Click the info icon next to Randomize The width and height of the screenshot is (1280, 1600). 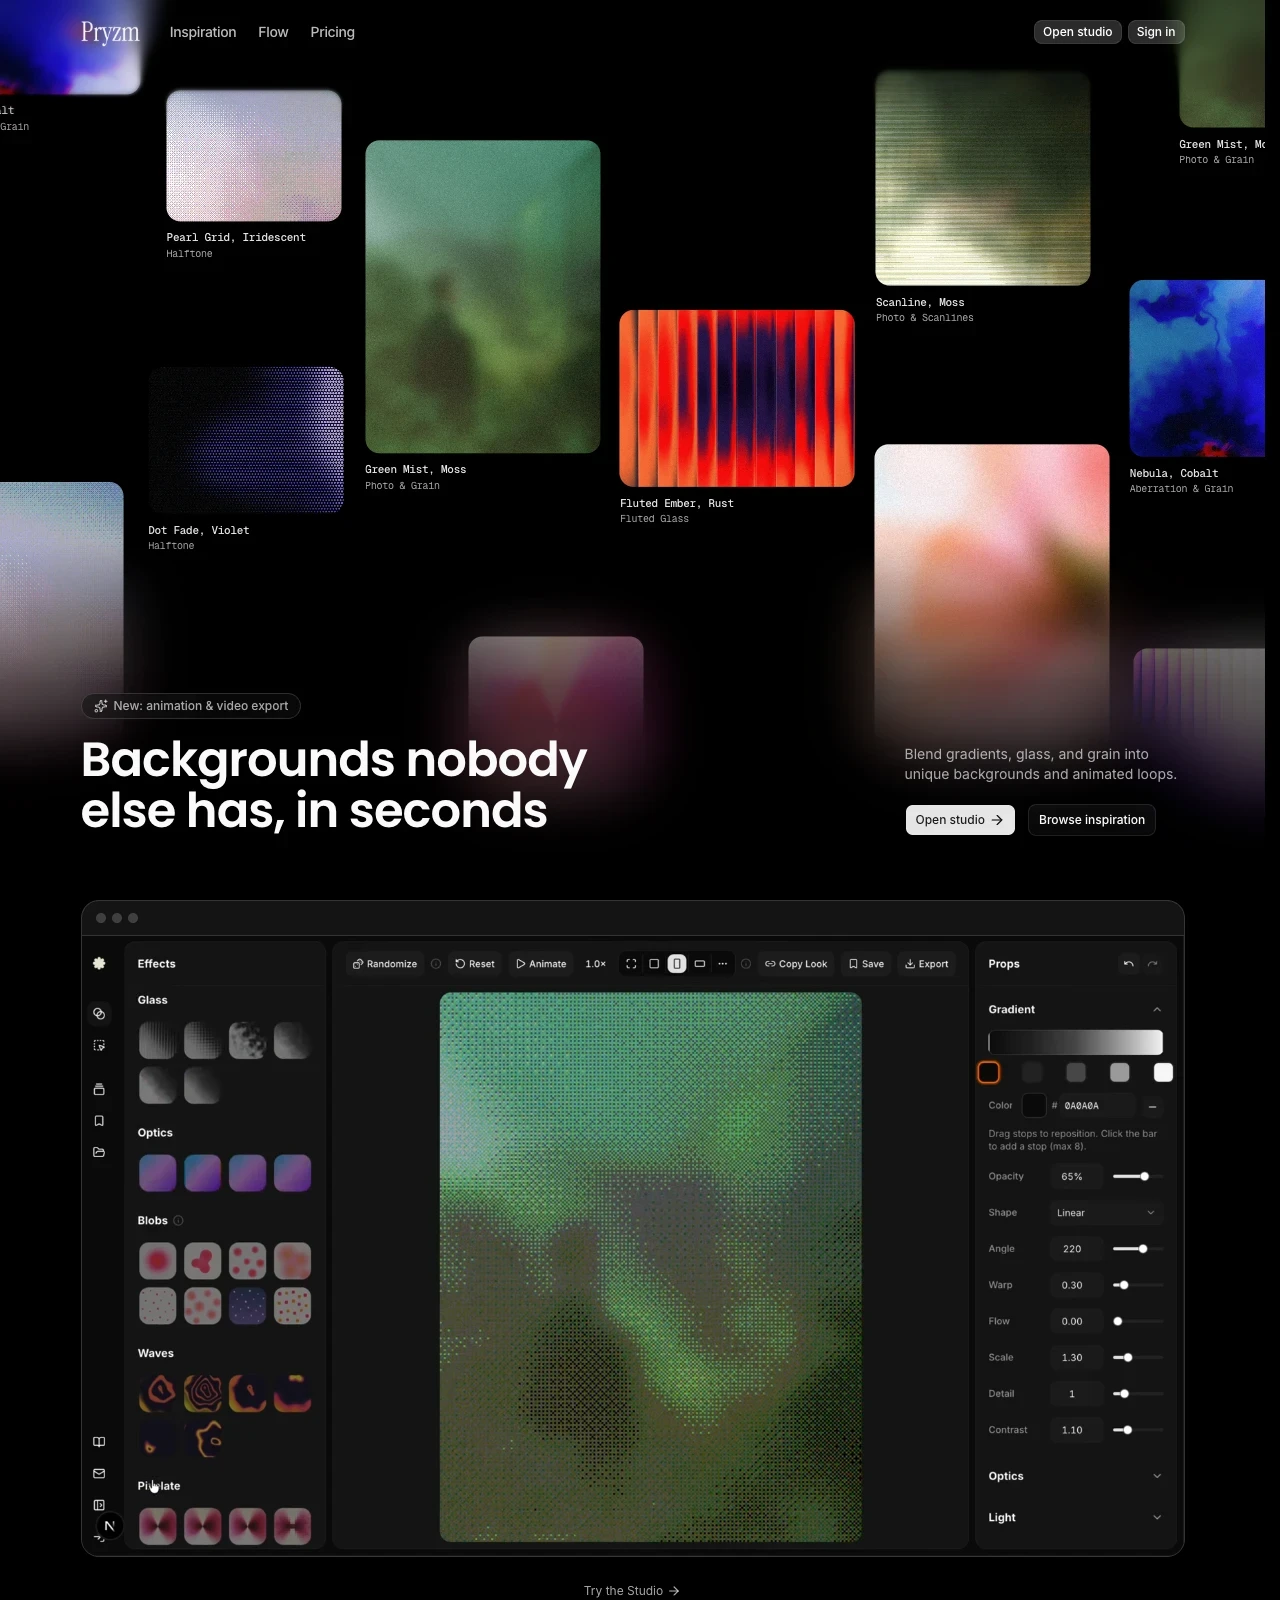point(436,964)
